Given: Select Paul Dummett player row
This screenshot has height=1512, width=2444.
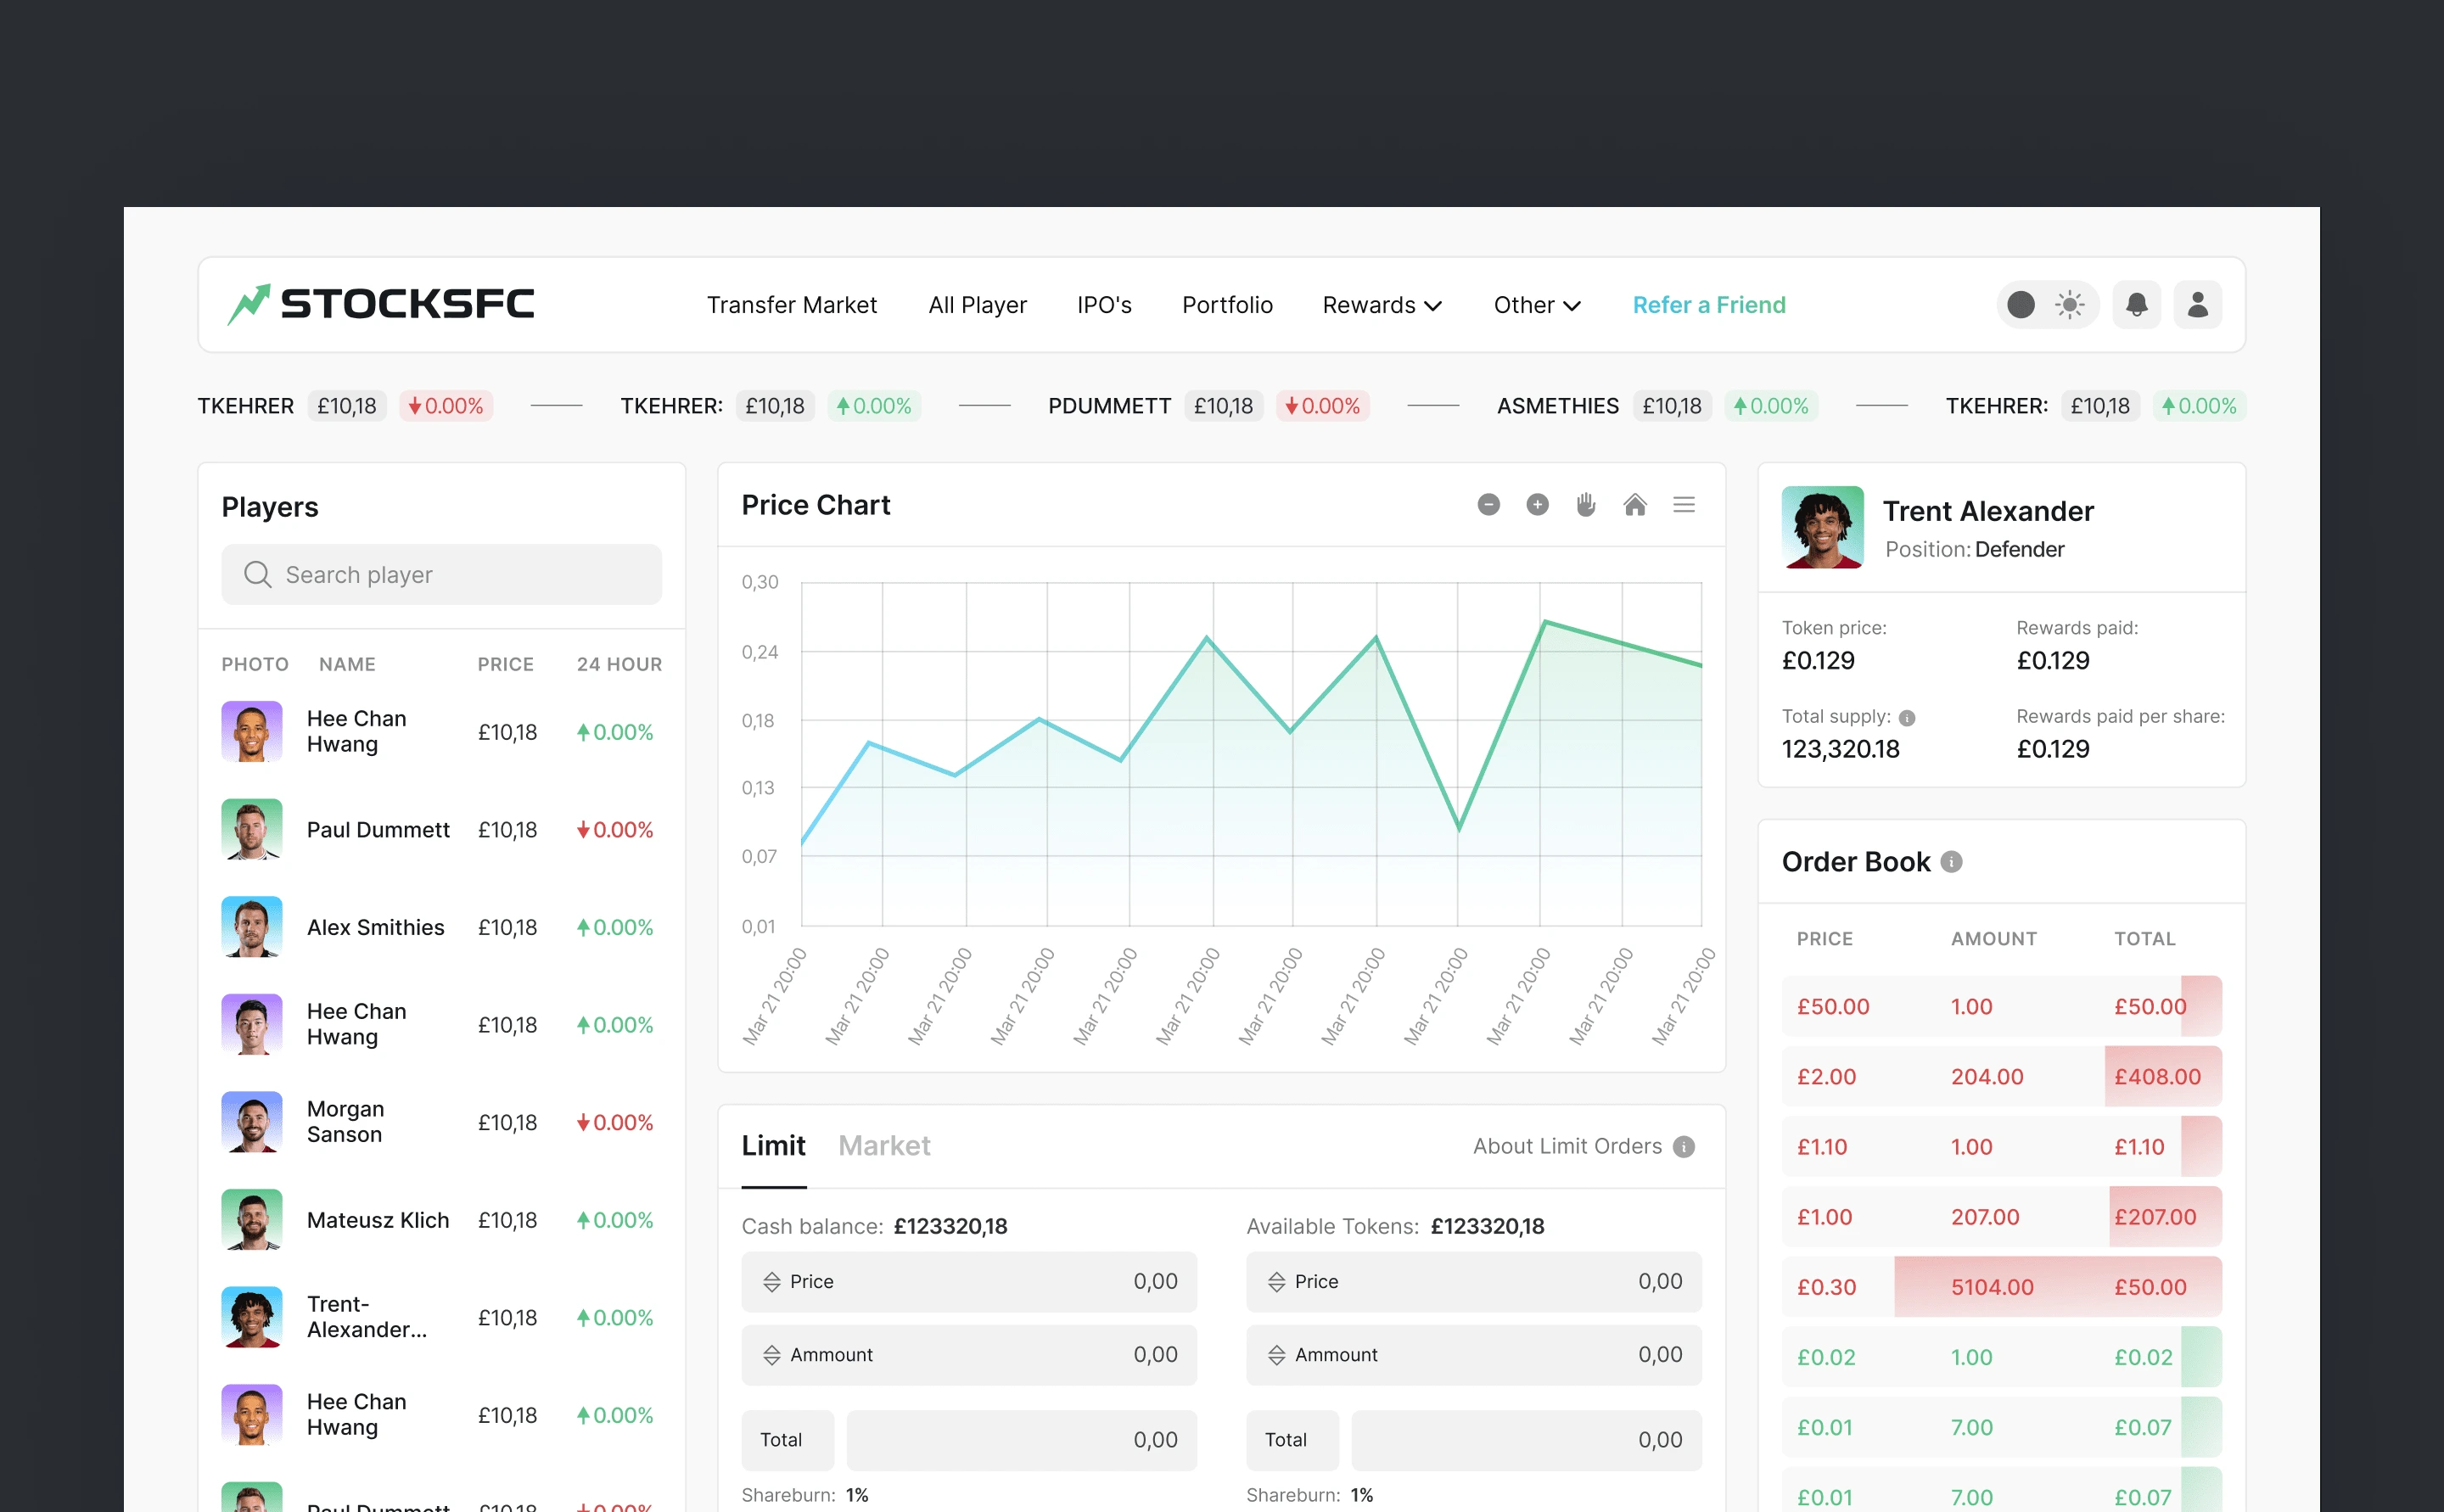Looking at the screenshot, I should (x=441, y=829).
